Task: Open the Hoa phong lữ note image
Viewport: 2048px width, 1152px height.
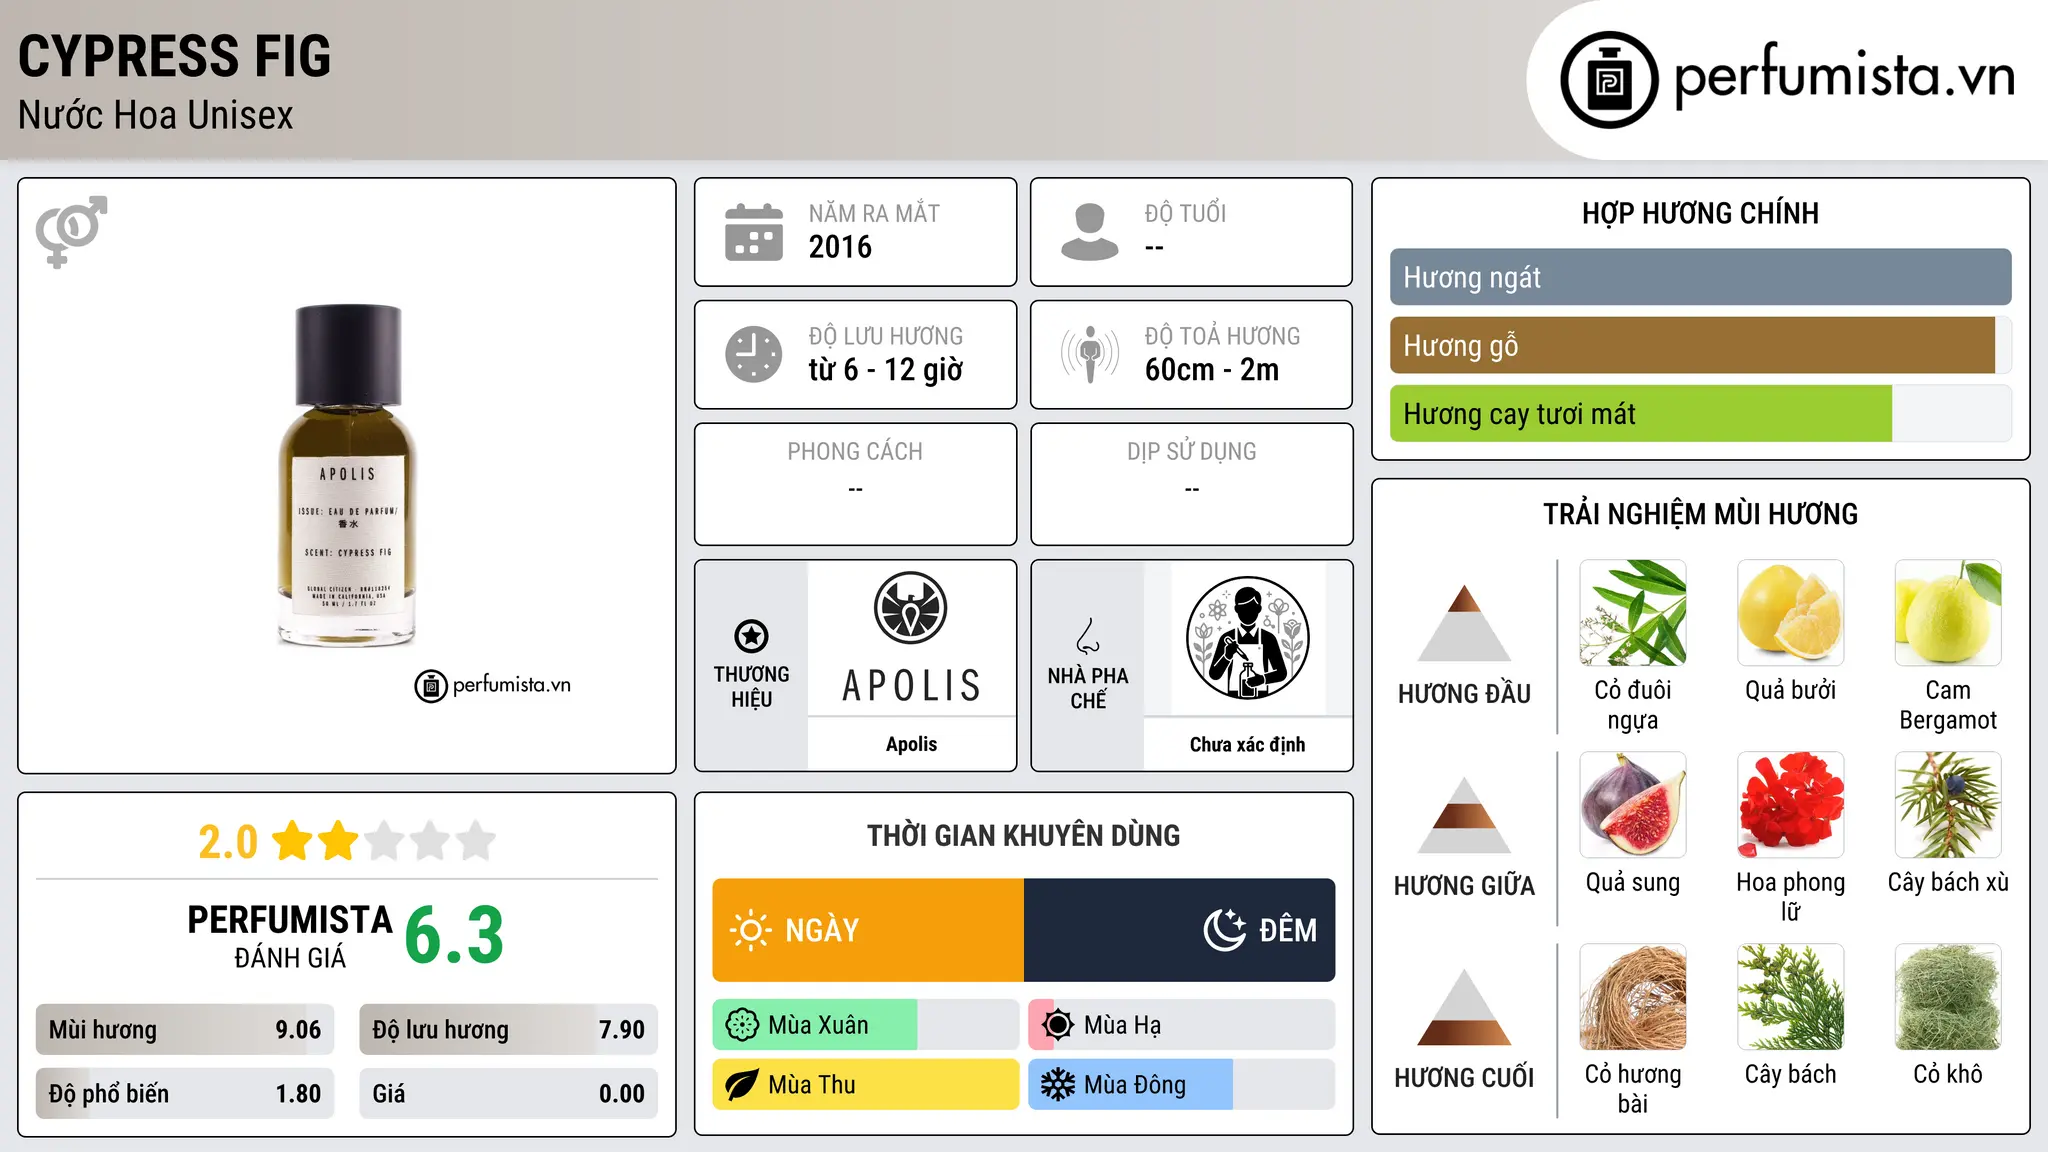Action: tap(1791, 805)
